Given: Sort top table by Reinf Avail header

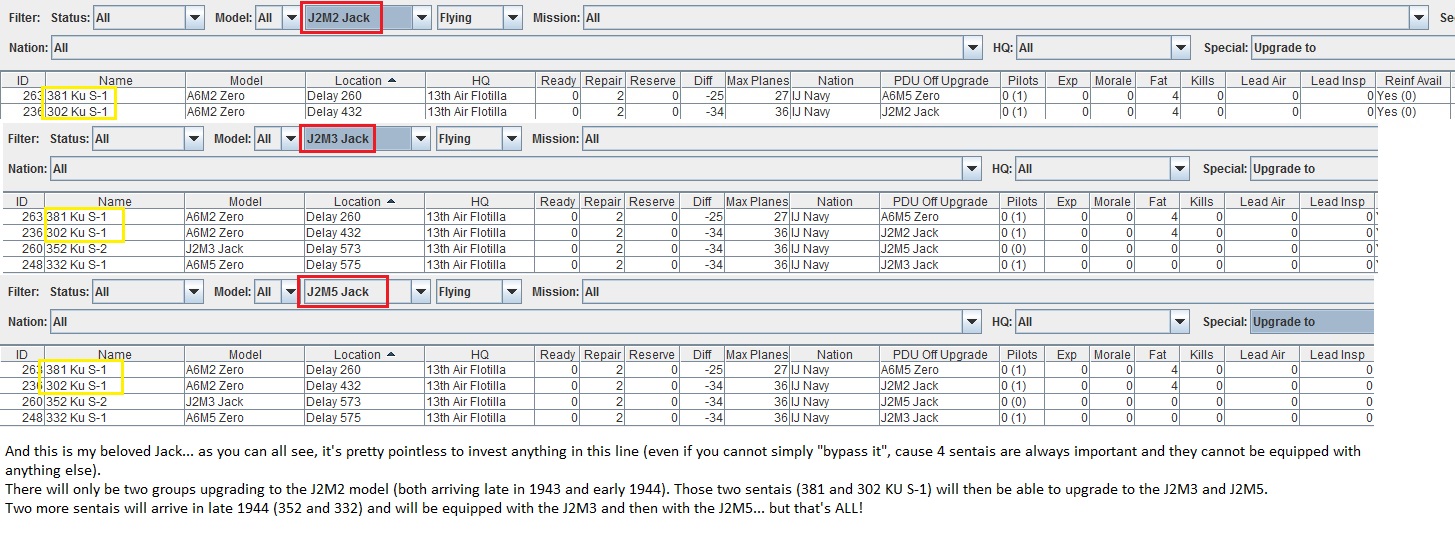Looking at the screenshot, I should click(x=1413, y=80).
